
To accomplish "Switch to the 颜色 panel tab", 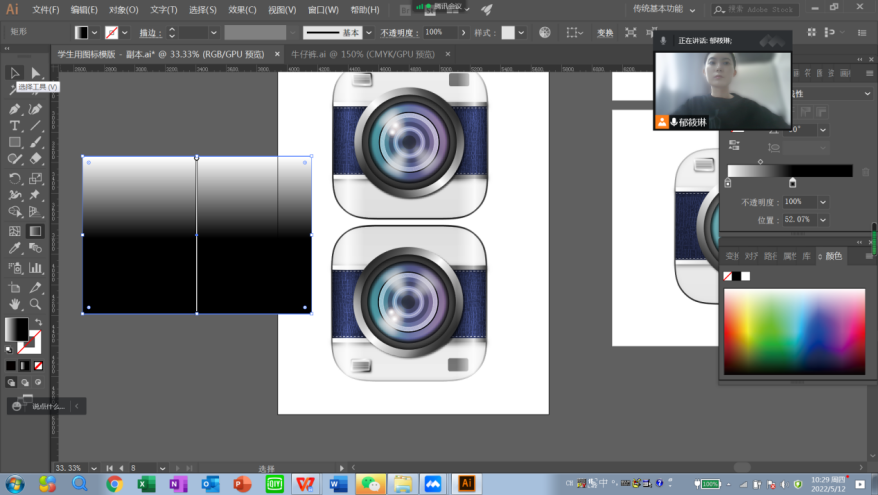I will [x=833, y=256].
